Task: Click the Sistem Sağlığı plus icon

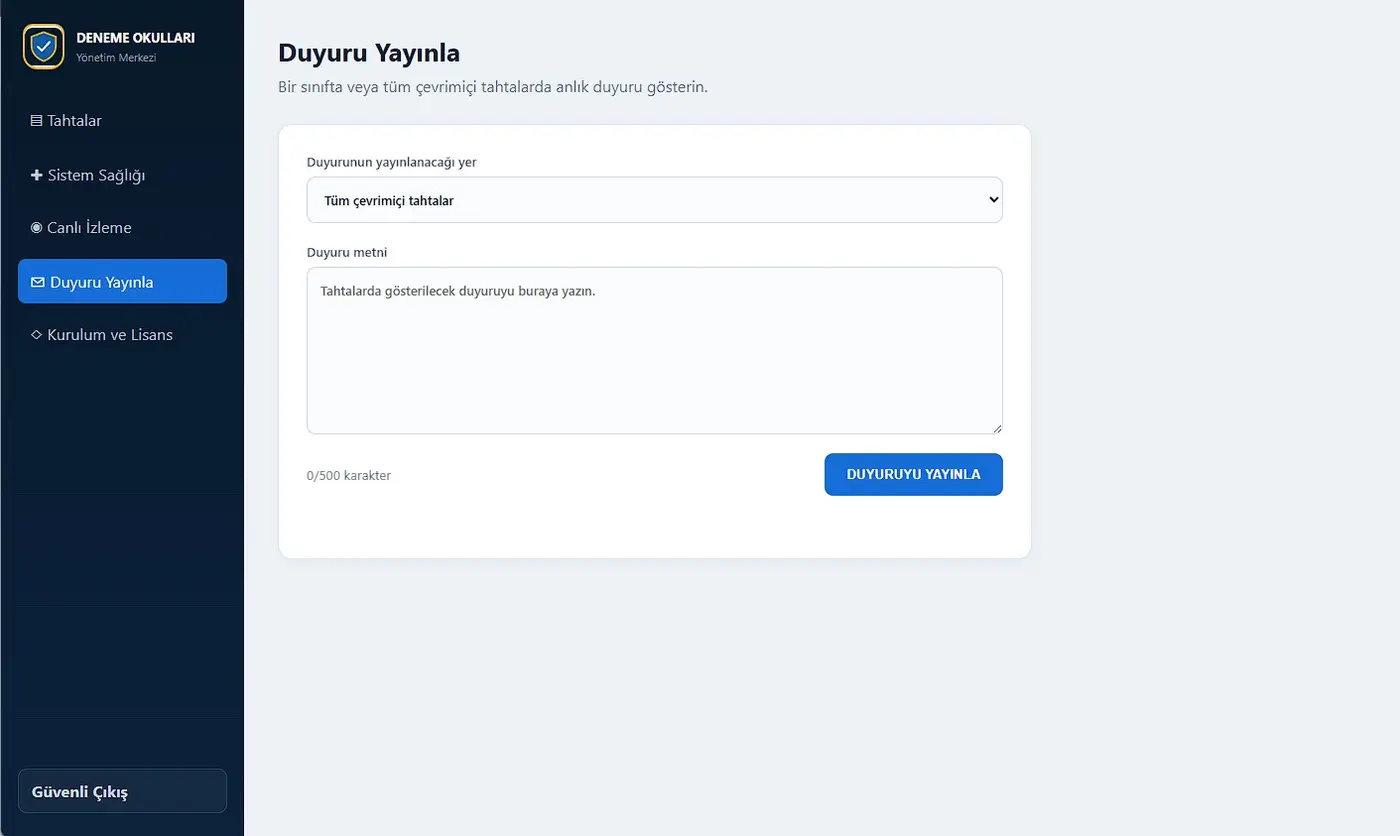Action: [37, 175]
